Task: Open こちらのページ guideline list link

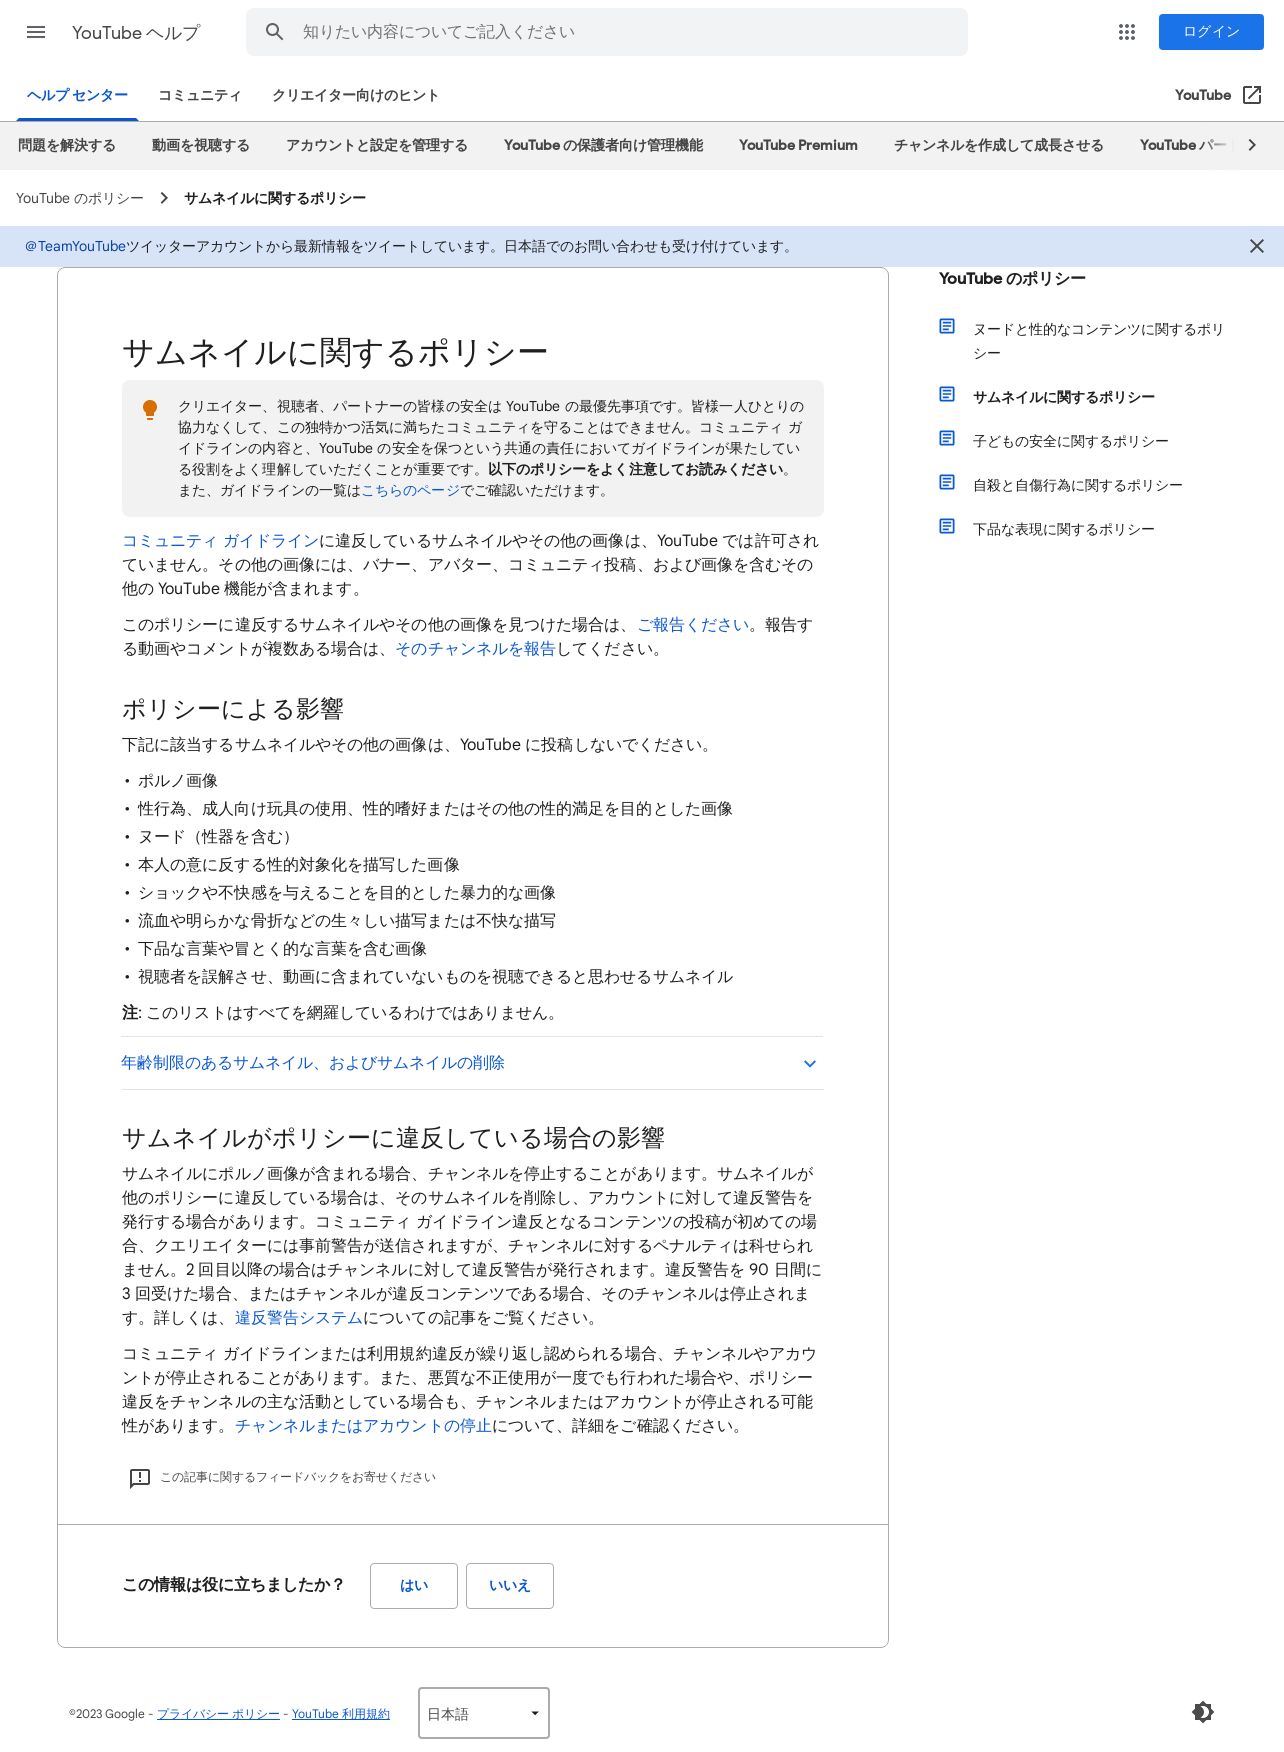Action: pos(410,490)
